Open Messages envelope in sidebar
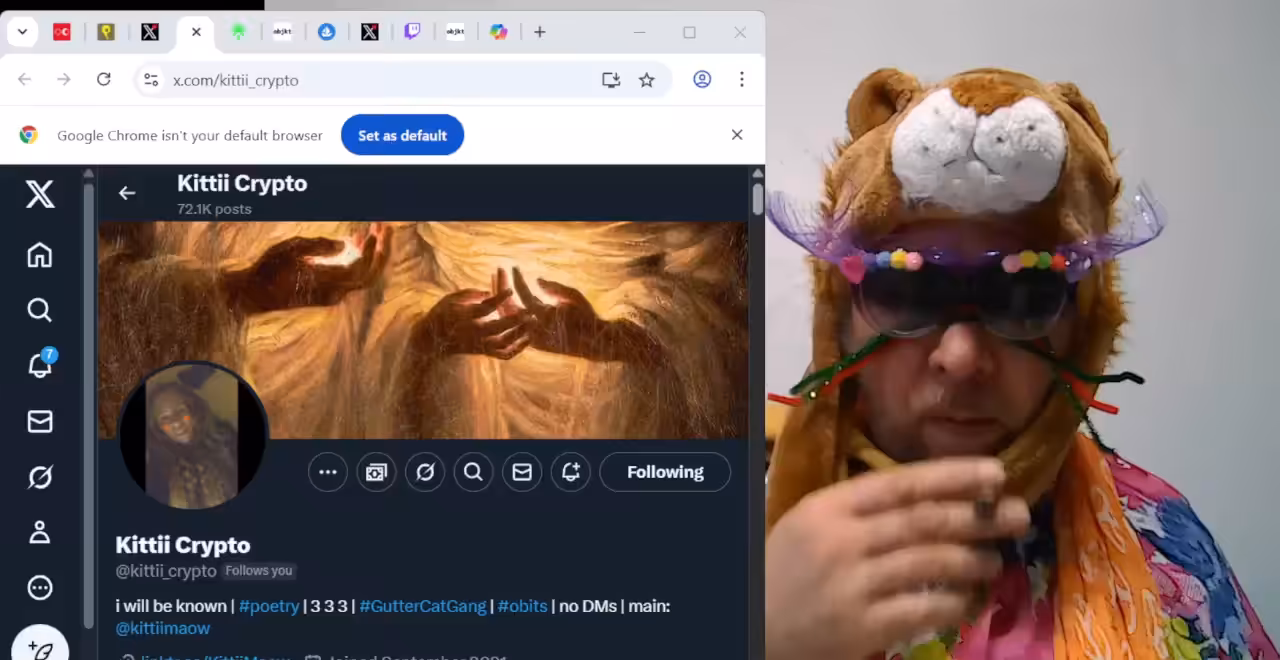Screen dimensions: 1280x660 pyautogui.click(x=40, y=422)
